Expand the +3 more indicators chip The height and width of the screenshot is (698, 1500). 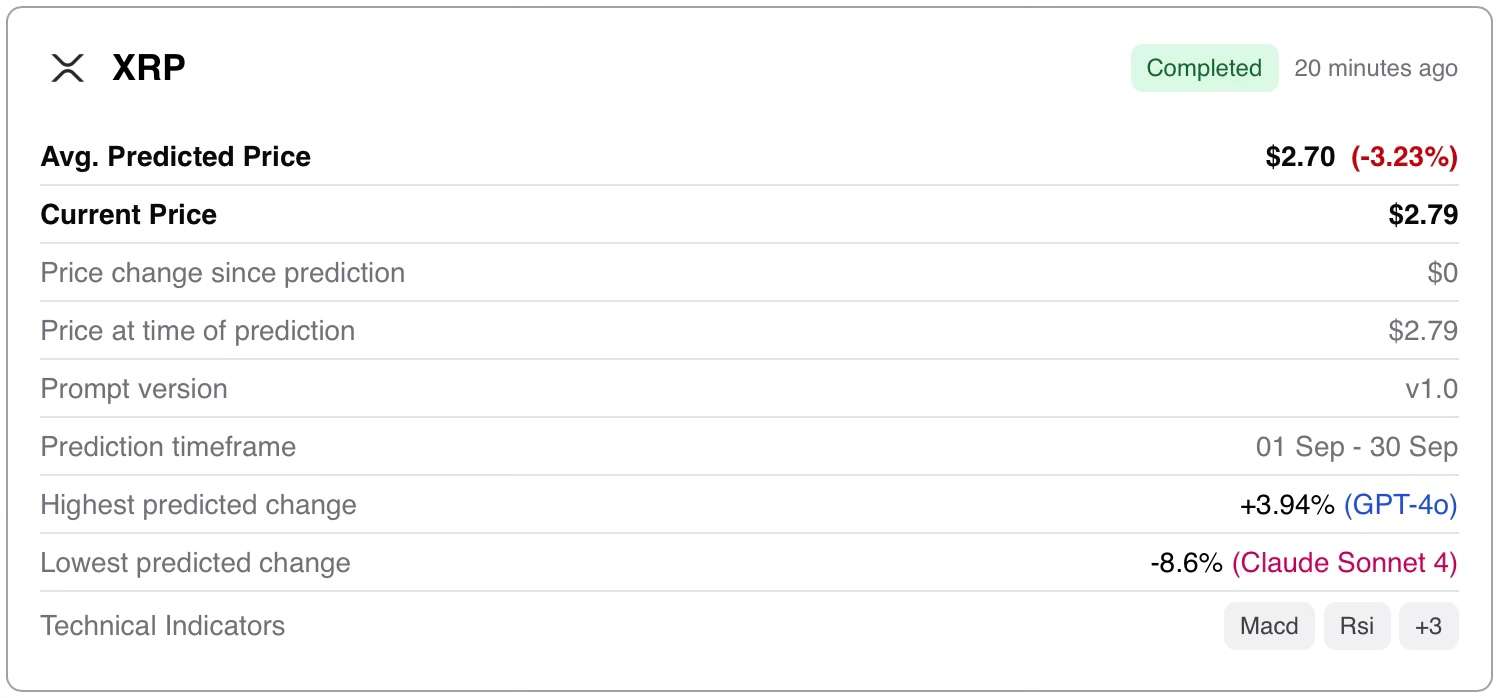tap(1428, 626)
